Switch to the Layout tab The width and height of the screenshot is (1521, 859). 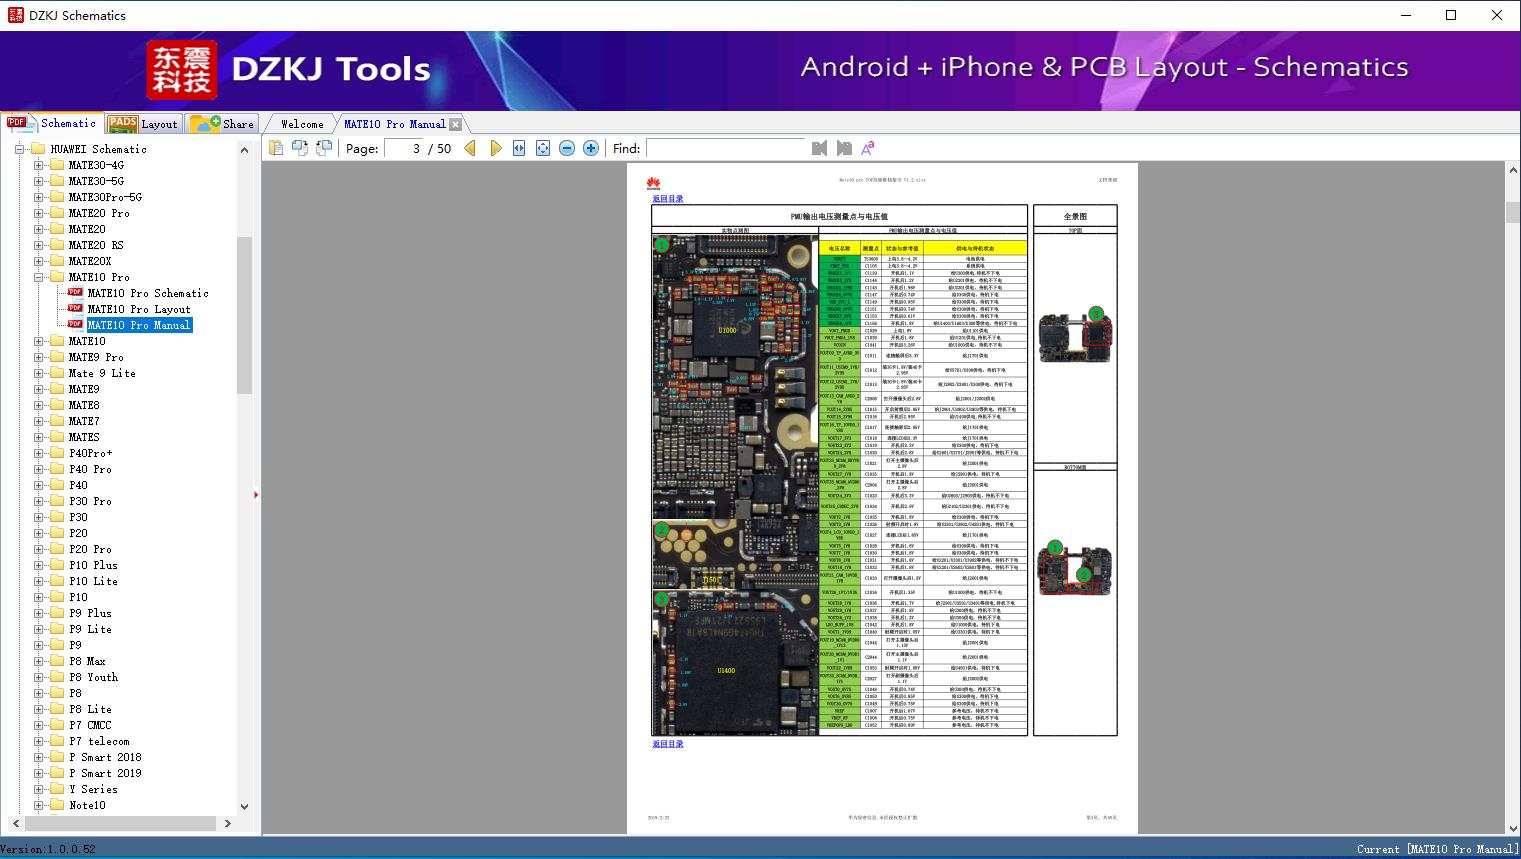tap(144, 124)
